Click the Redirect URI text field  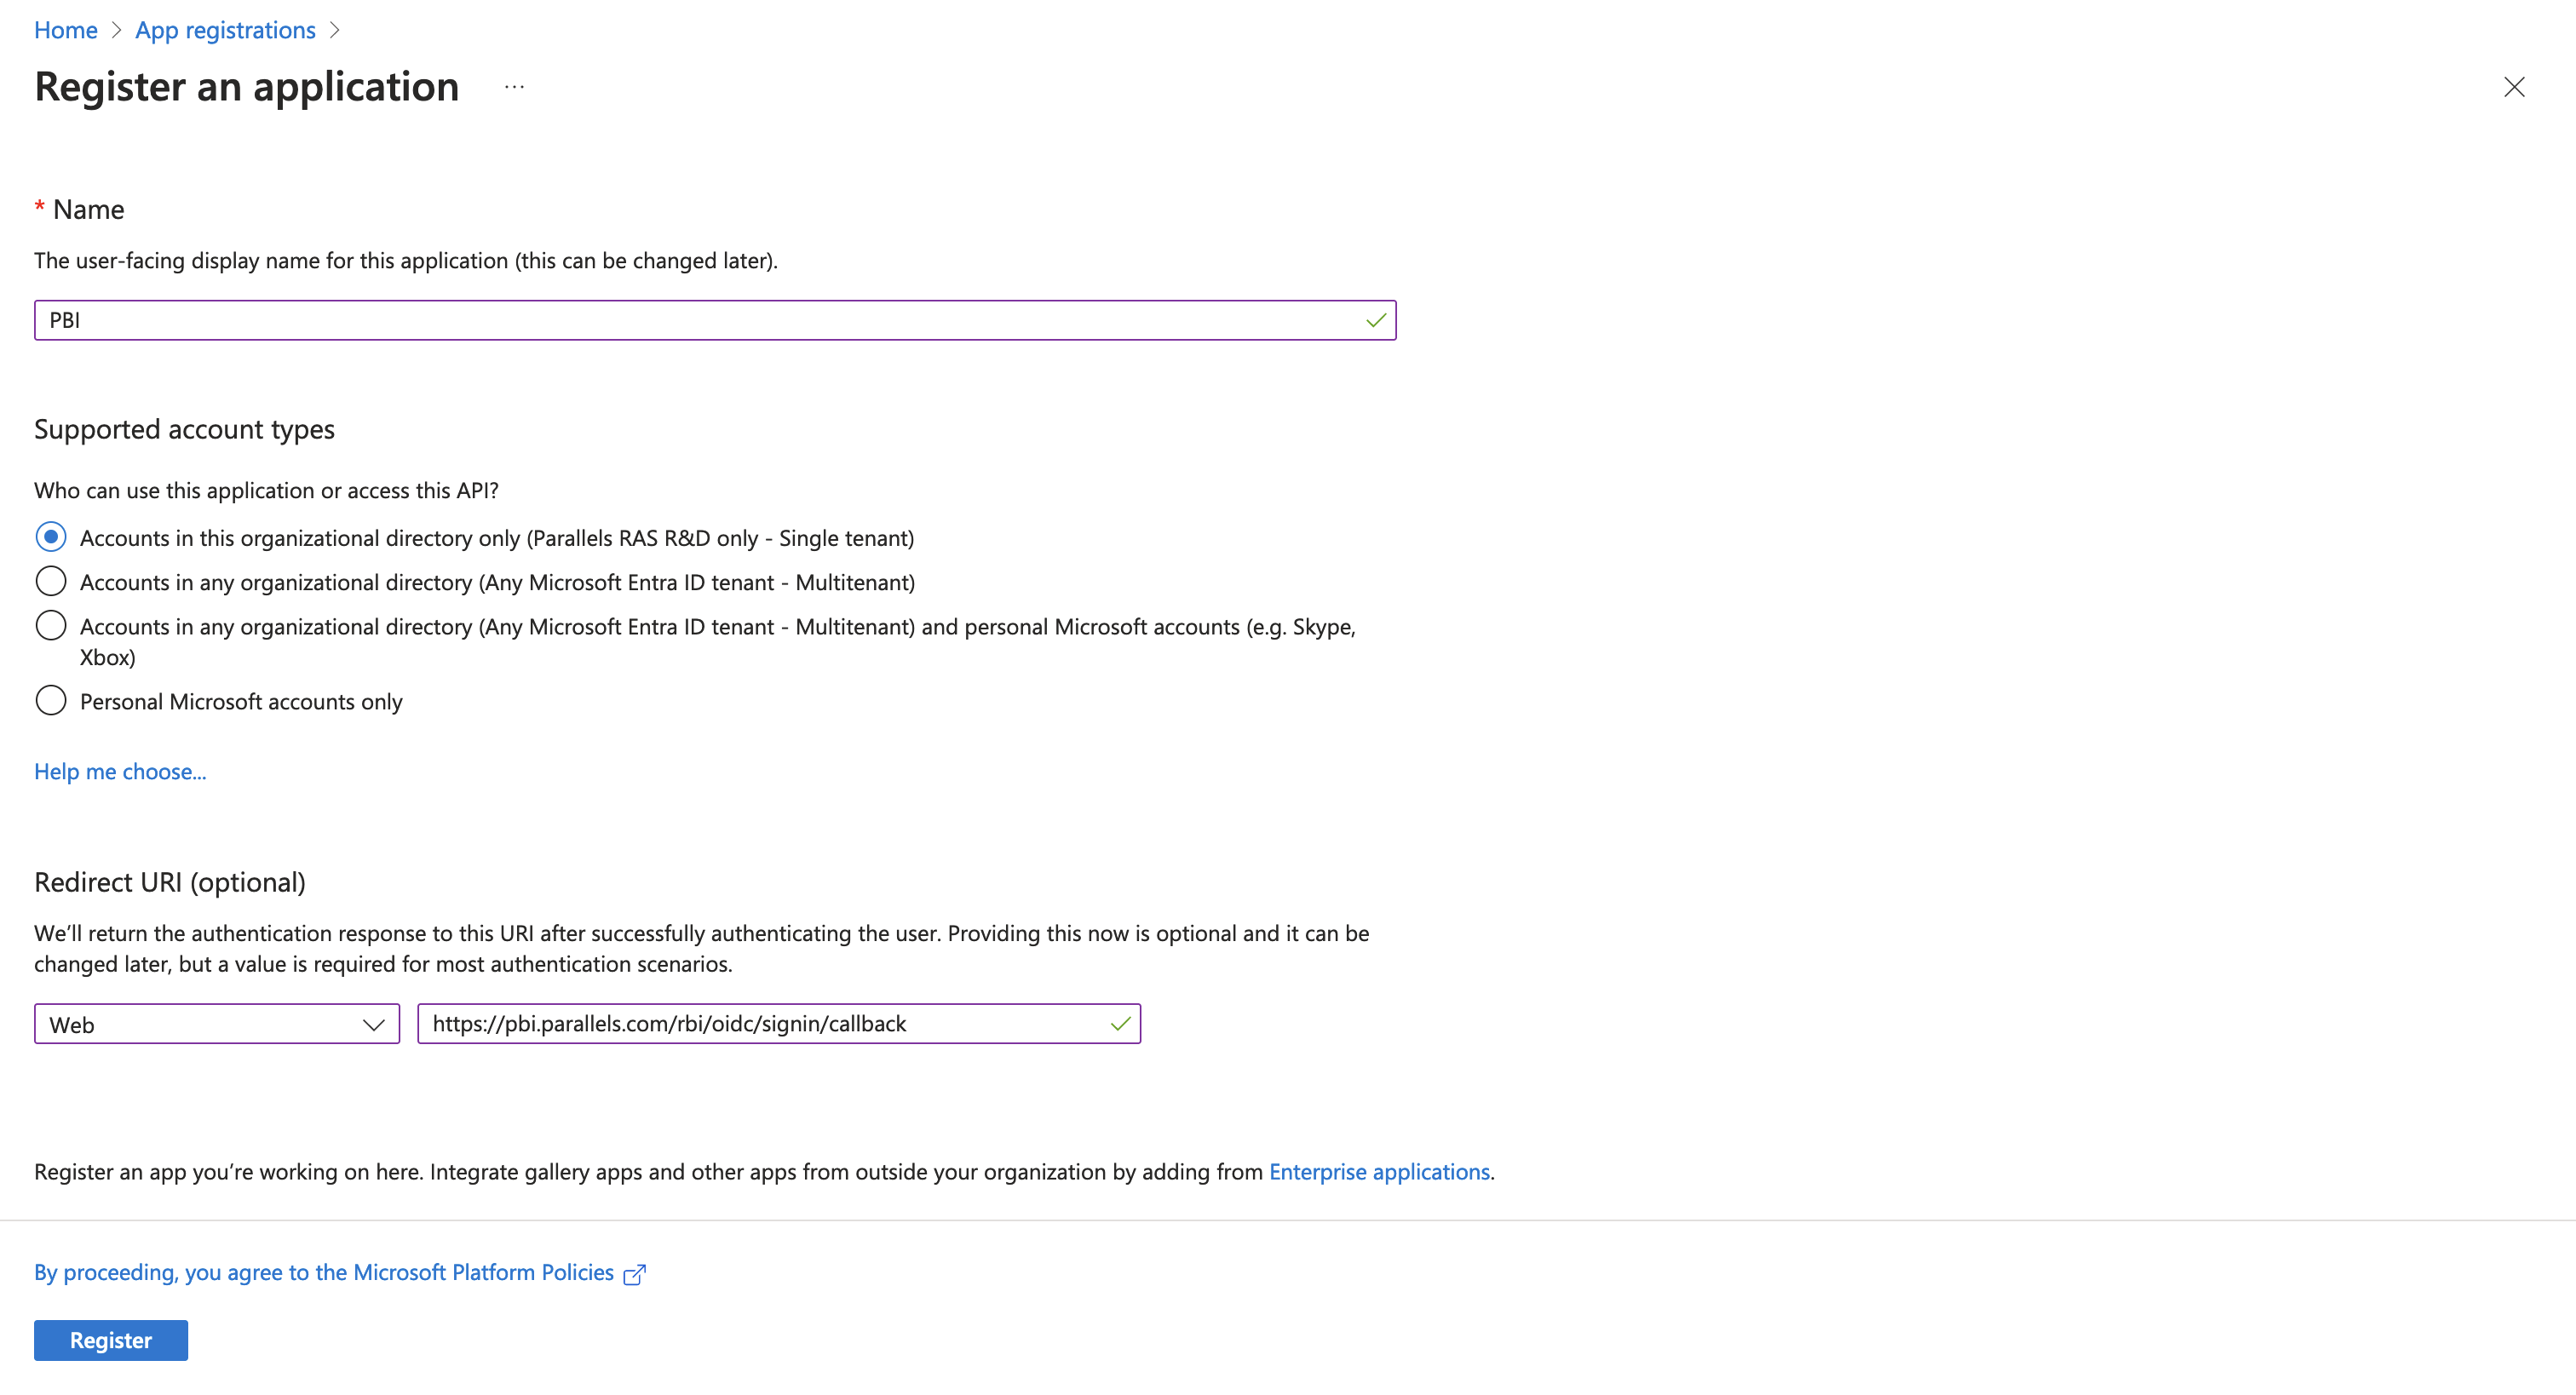click(x=779, y=1024)
